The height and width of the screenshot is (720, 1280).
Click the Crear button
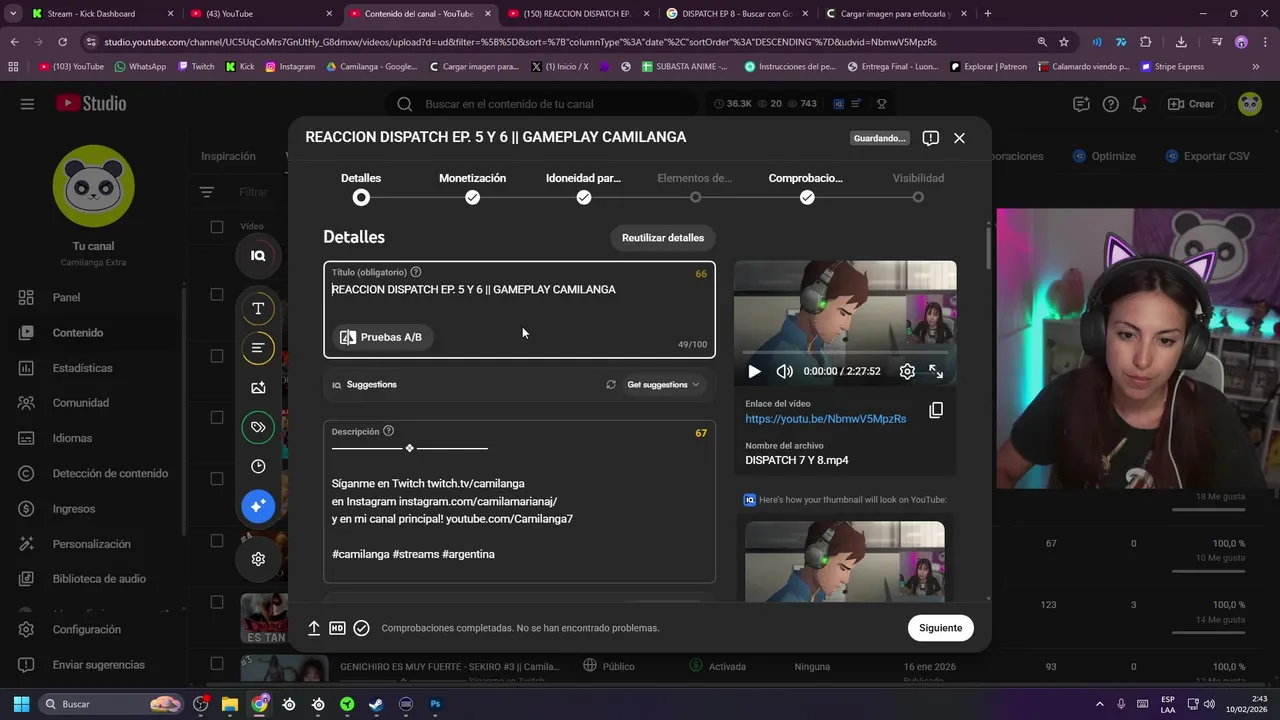coord(1191,104)
